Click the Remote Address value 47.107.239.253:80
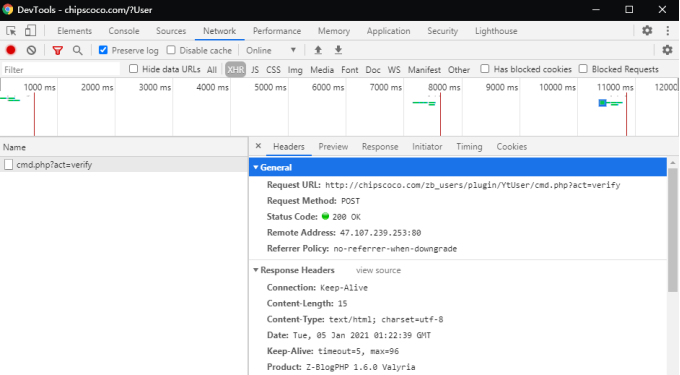This screenshot has height=375, width=680. click(380, 233)
